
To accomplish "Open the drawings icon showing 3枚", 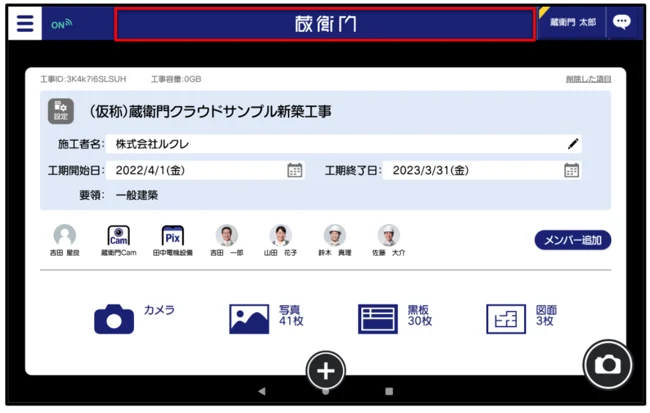I will (506, 319).
